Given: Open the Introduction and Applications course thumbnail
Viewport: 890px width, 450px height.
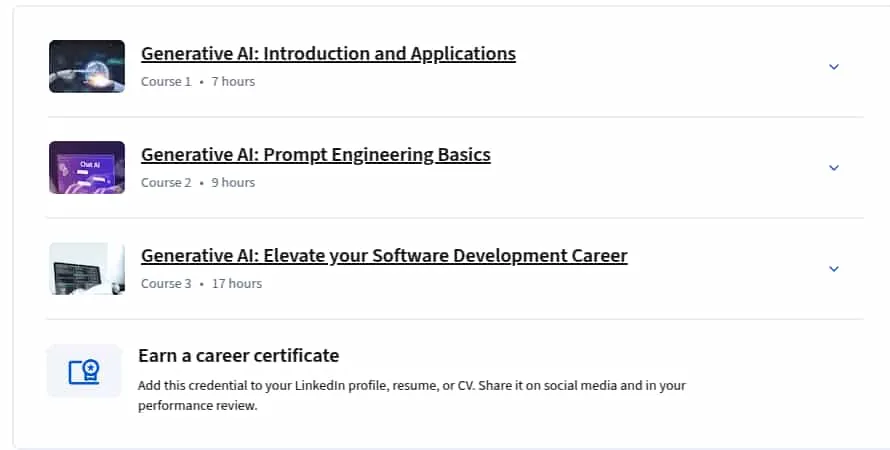Looking at the screenshot, I should [x=87, y=66].
